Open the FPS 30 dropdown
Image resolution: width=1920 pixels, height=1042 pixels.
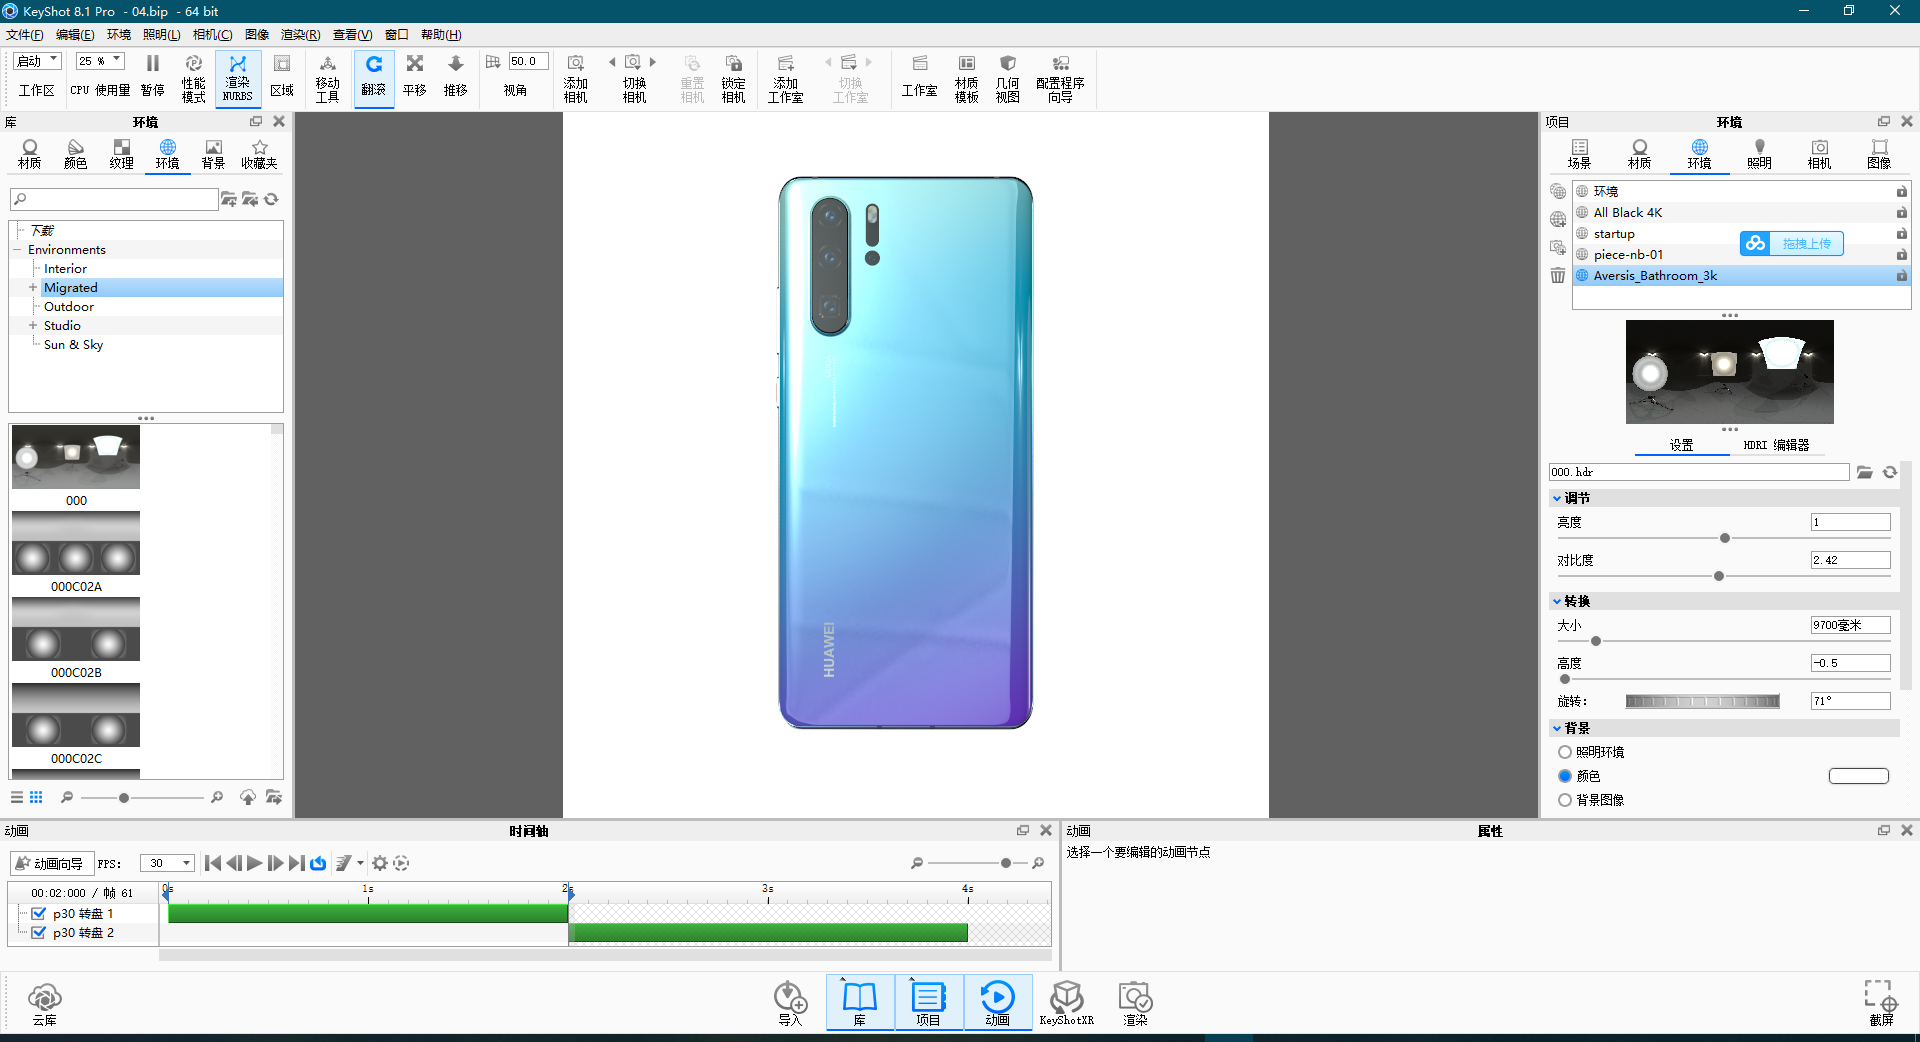[167, 863]
